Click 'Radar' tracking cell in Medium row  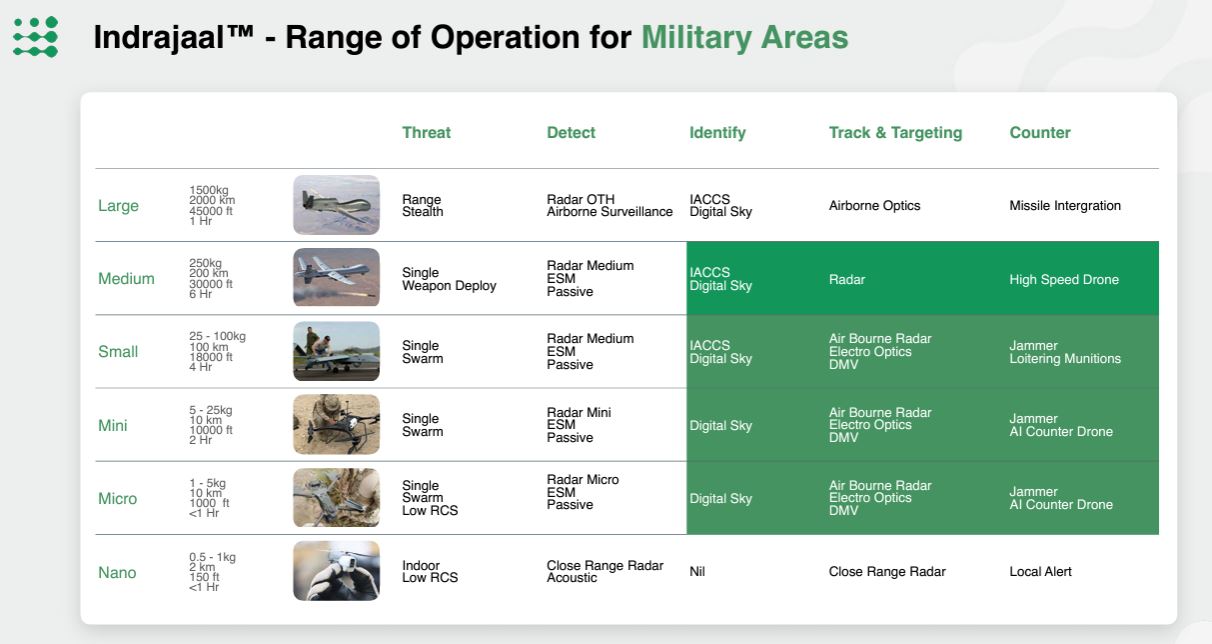coord(847,280)
